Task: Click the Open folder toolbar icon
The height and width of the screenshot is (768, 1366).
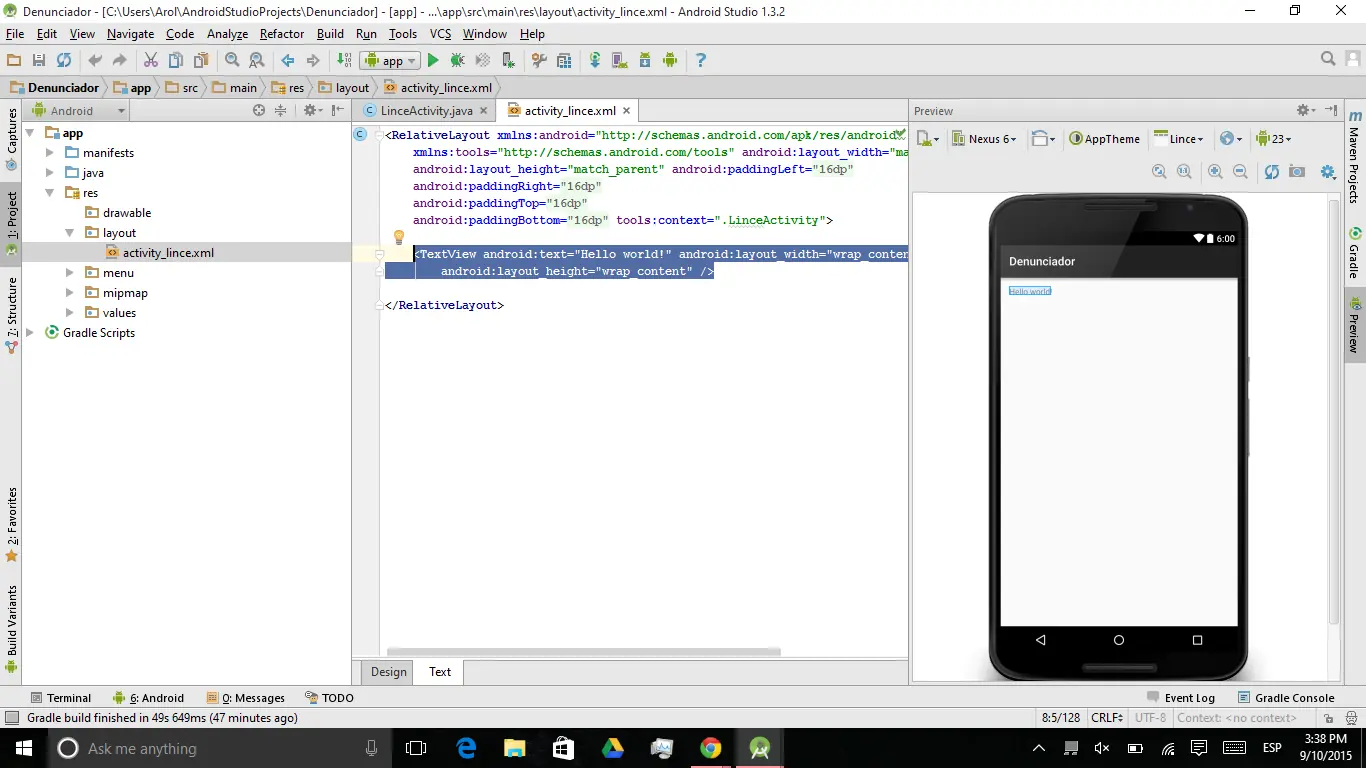Action: [x=14, y=60]
